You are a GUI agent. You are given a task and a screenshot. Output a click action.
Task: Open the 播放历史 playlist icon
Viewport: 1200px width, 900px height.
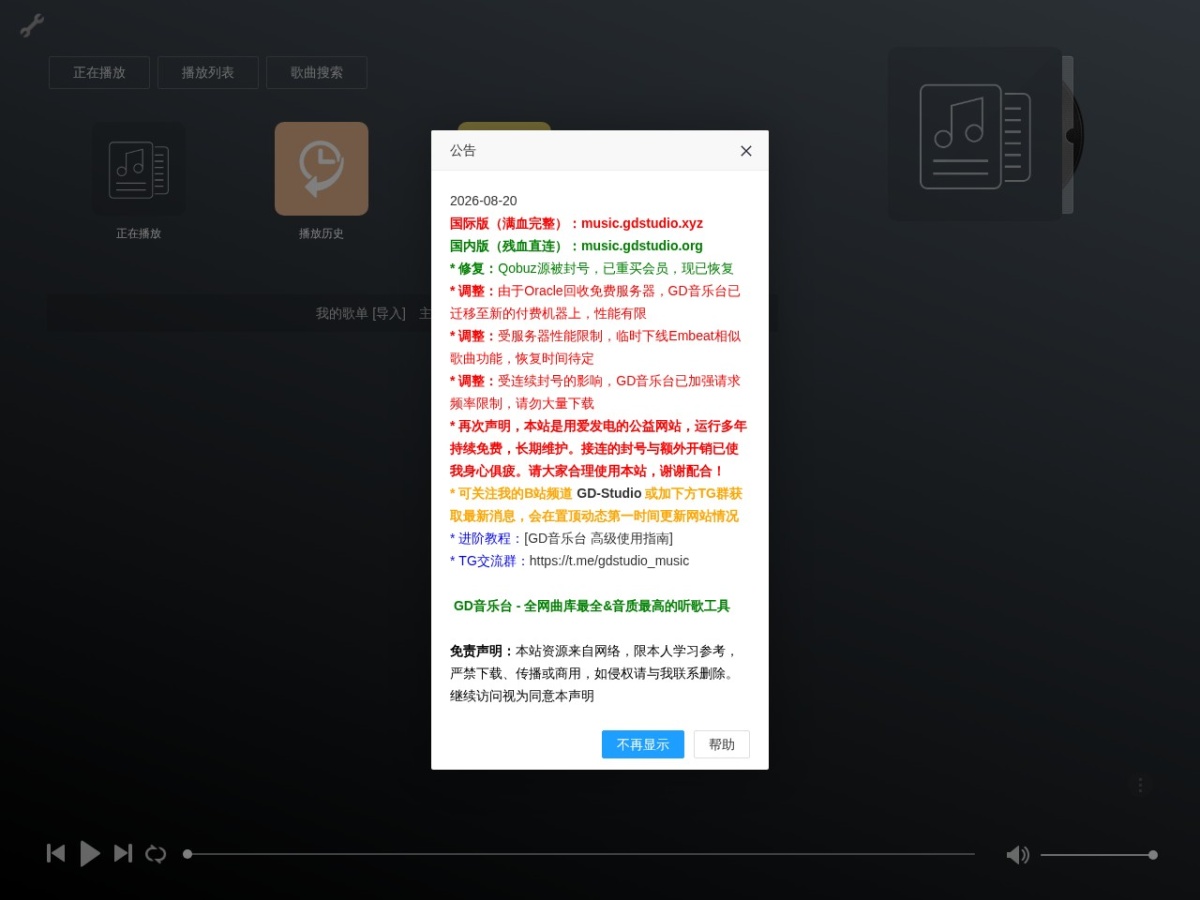321,169
